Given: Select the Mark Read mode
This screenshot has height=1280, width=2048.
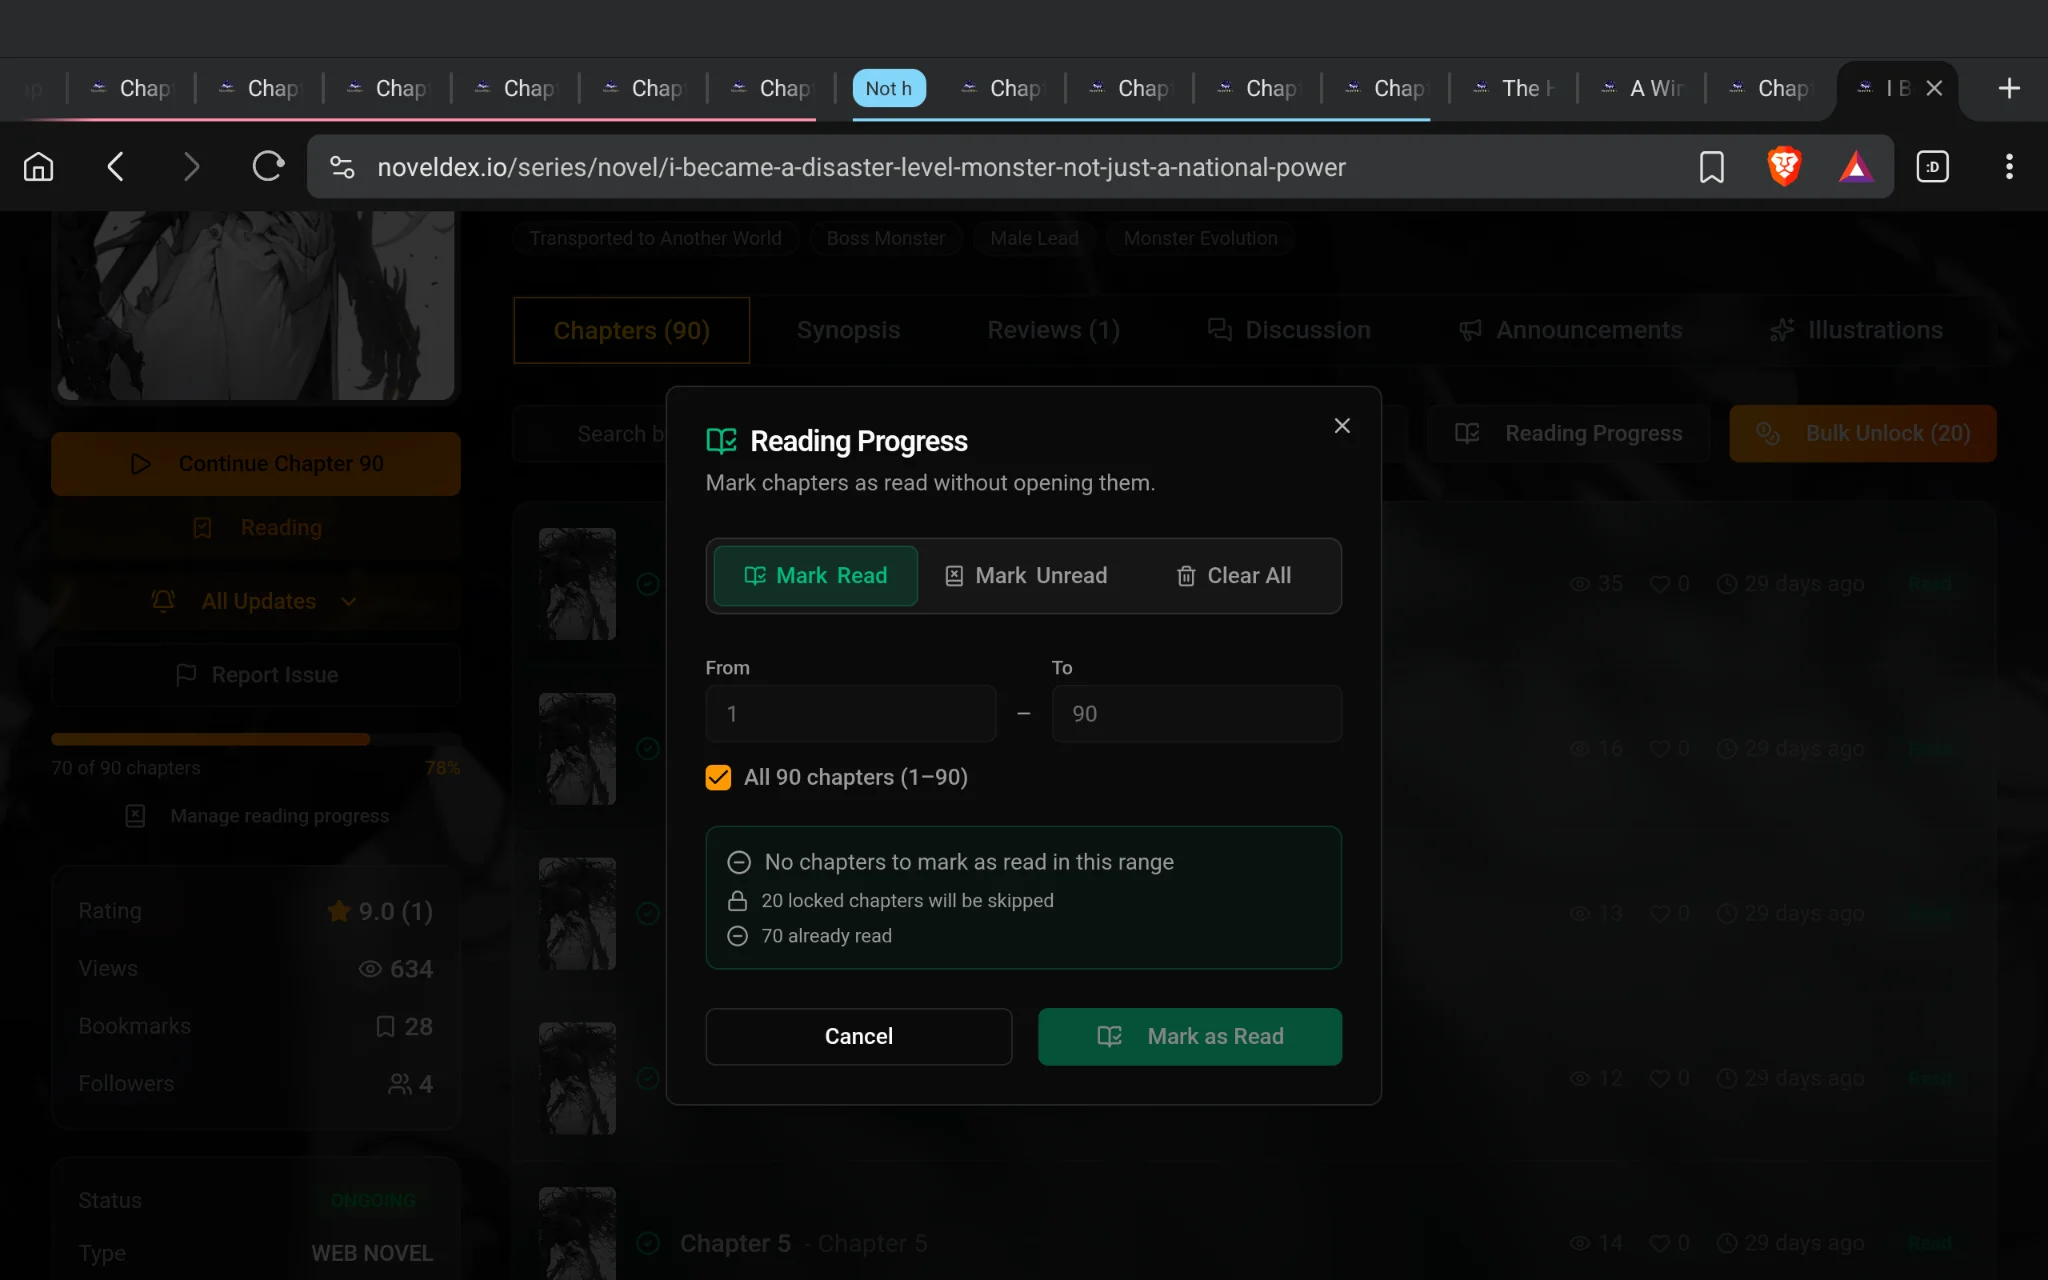Looking at the screenshot, I should [x=816, y=576].
